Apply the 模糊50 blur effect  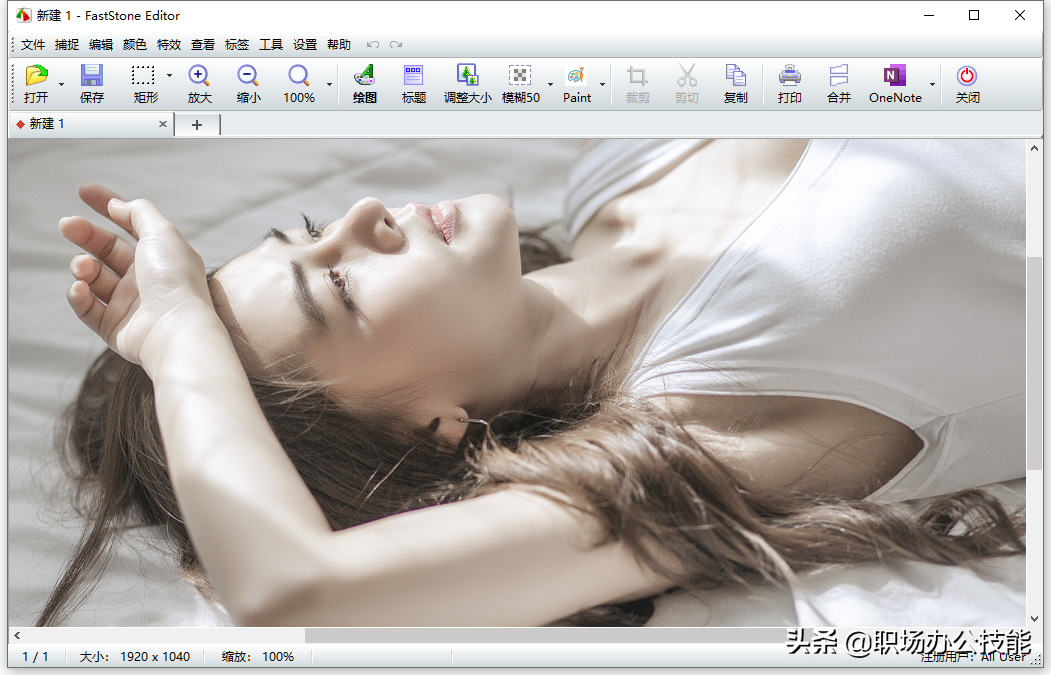[520, 77]
